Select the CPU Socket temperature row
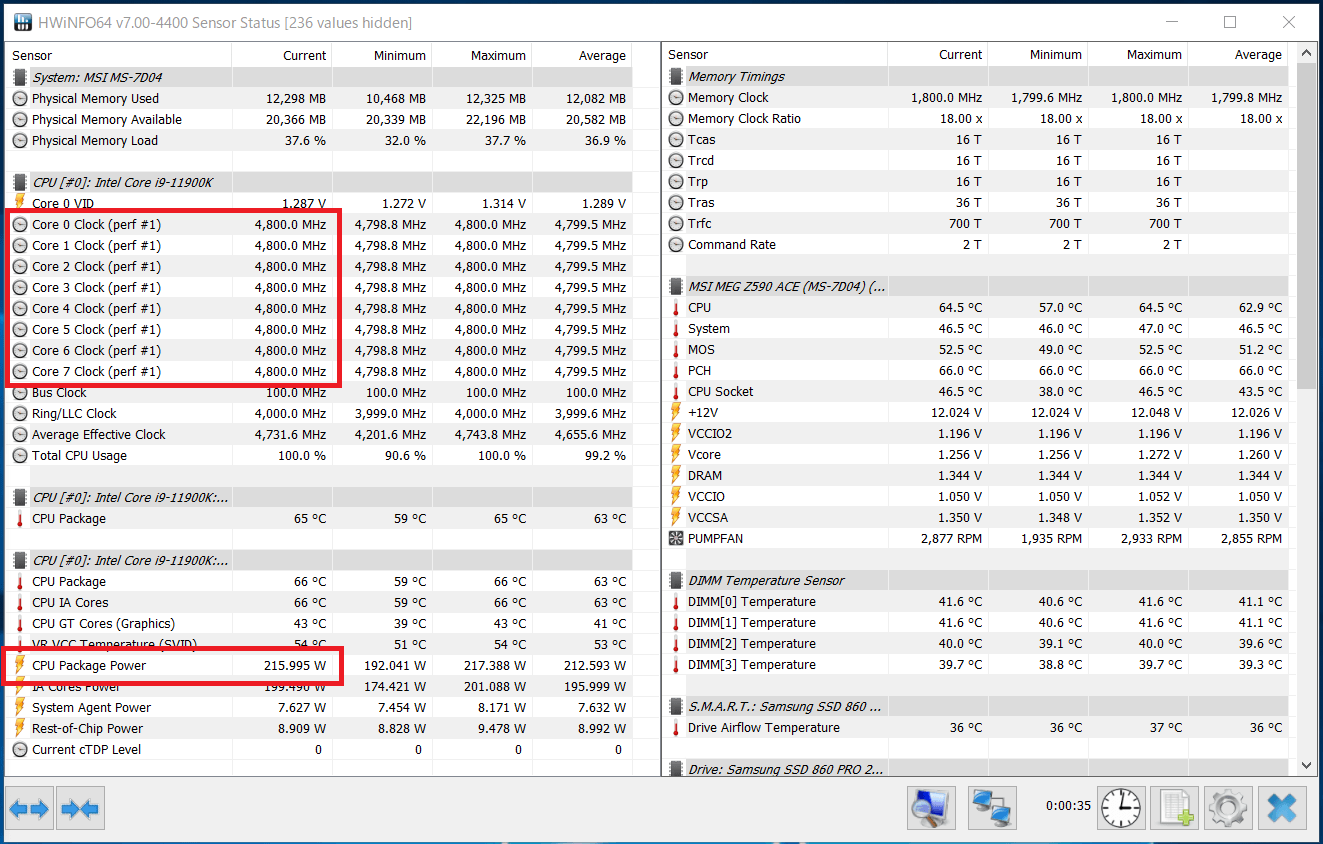The image size is (1323, 844). (975, 391)
